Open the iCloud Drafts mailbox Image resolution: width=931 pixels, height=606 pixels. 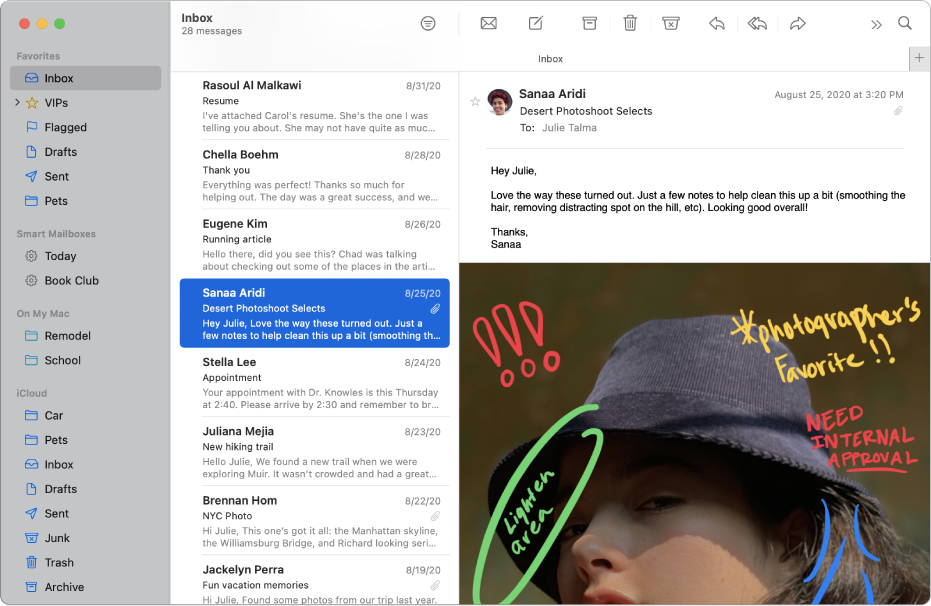coord(86,489)
